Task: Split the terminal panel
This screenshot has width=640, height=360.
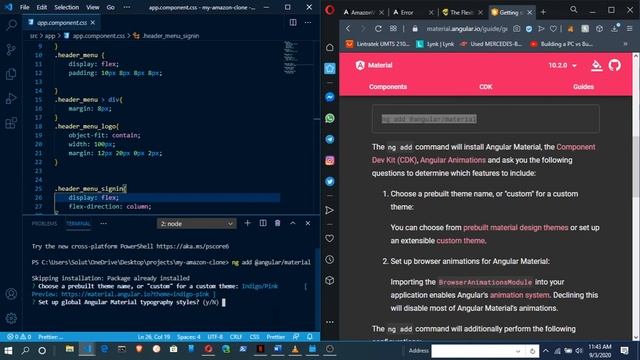Action: 263,223
